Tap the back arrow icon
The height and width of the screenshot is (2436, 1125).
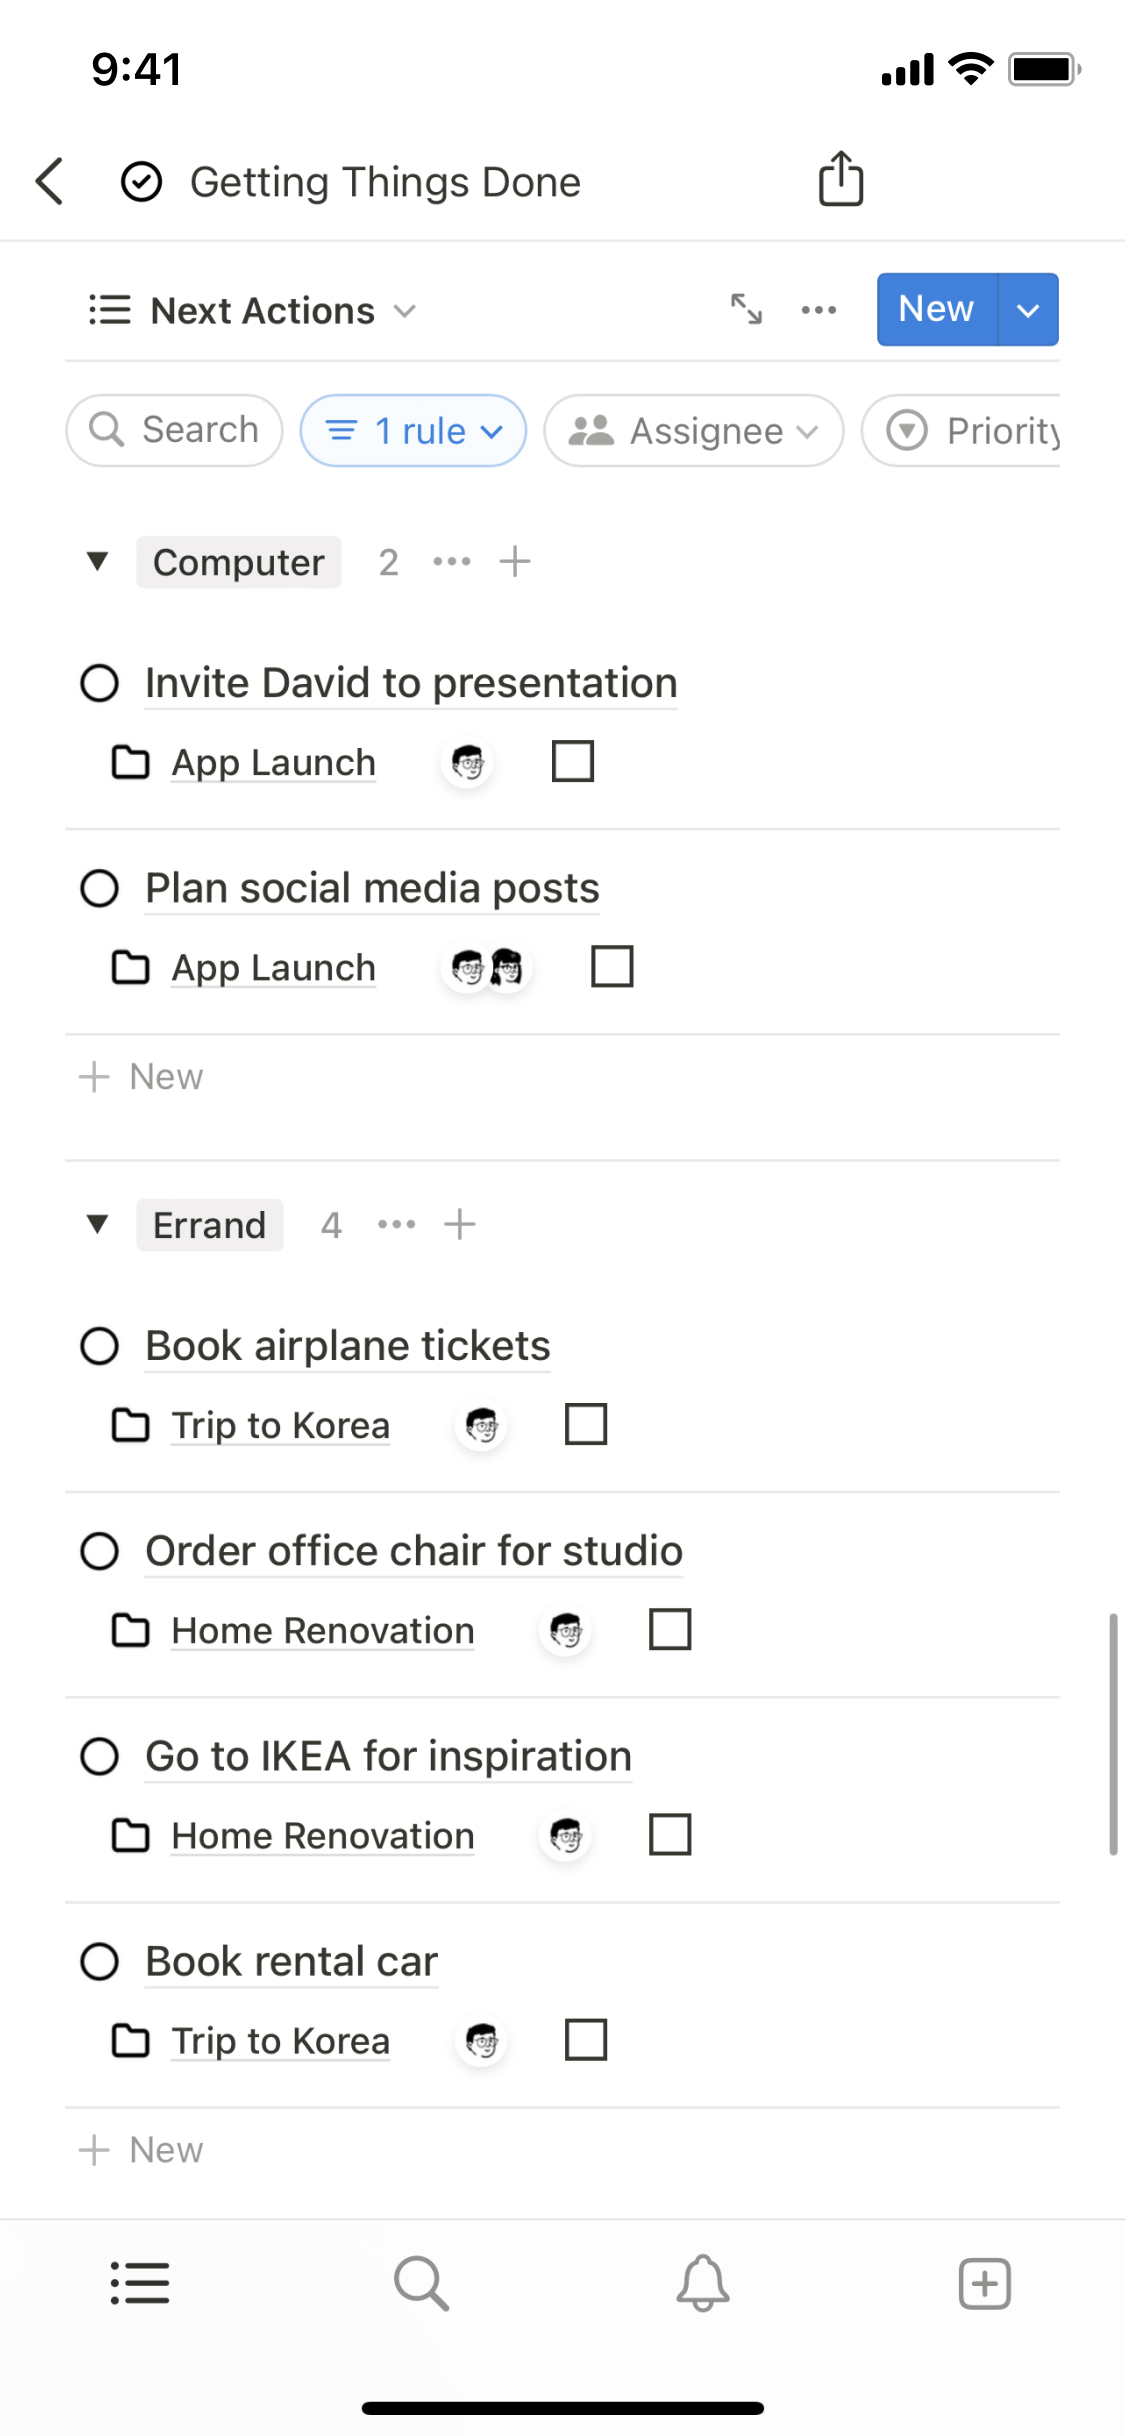(50, 182)
